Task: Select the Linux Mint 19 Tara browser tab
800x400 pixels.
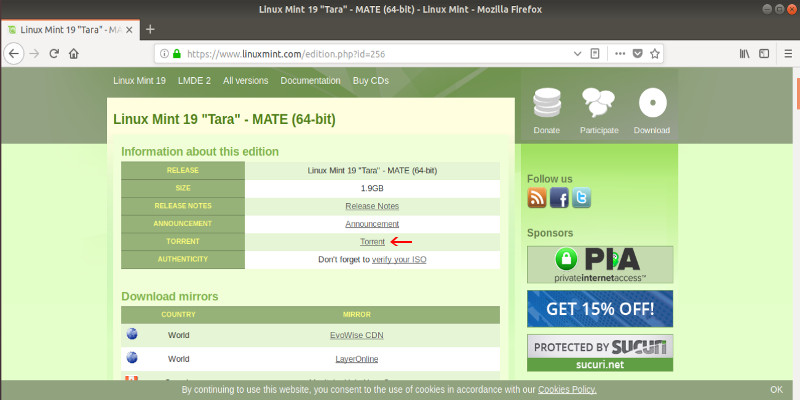Action: 70,30
